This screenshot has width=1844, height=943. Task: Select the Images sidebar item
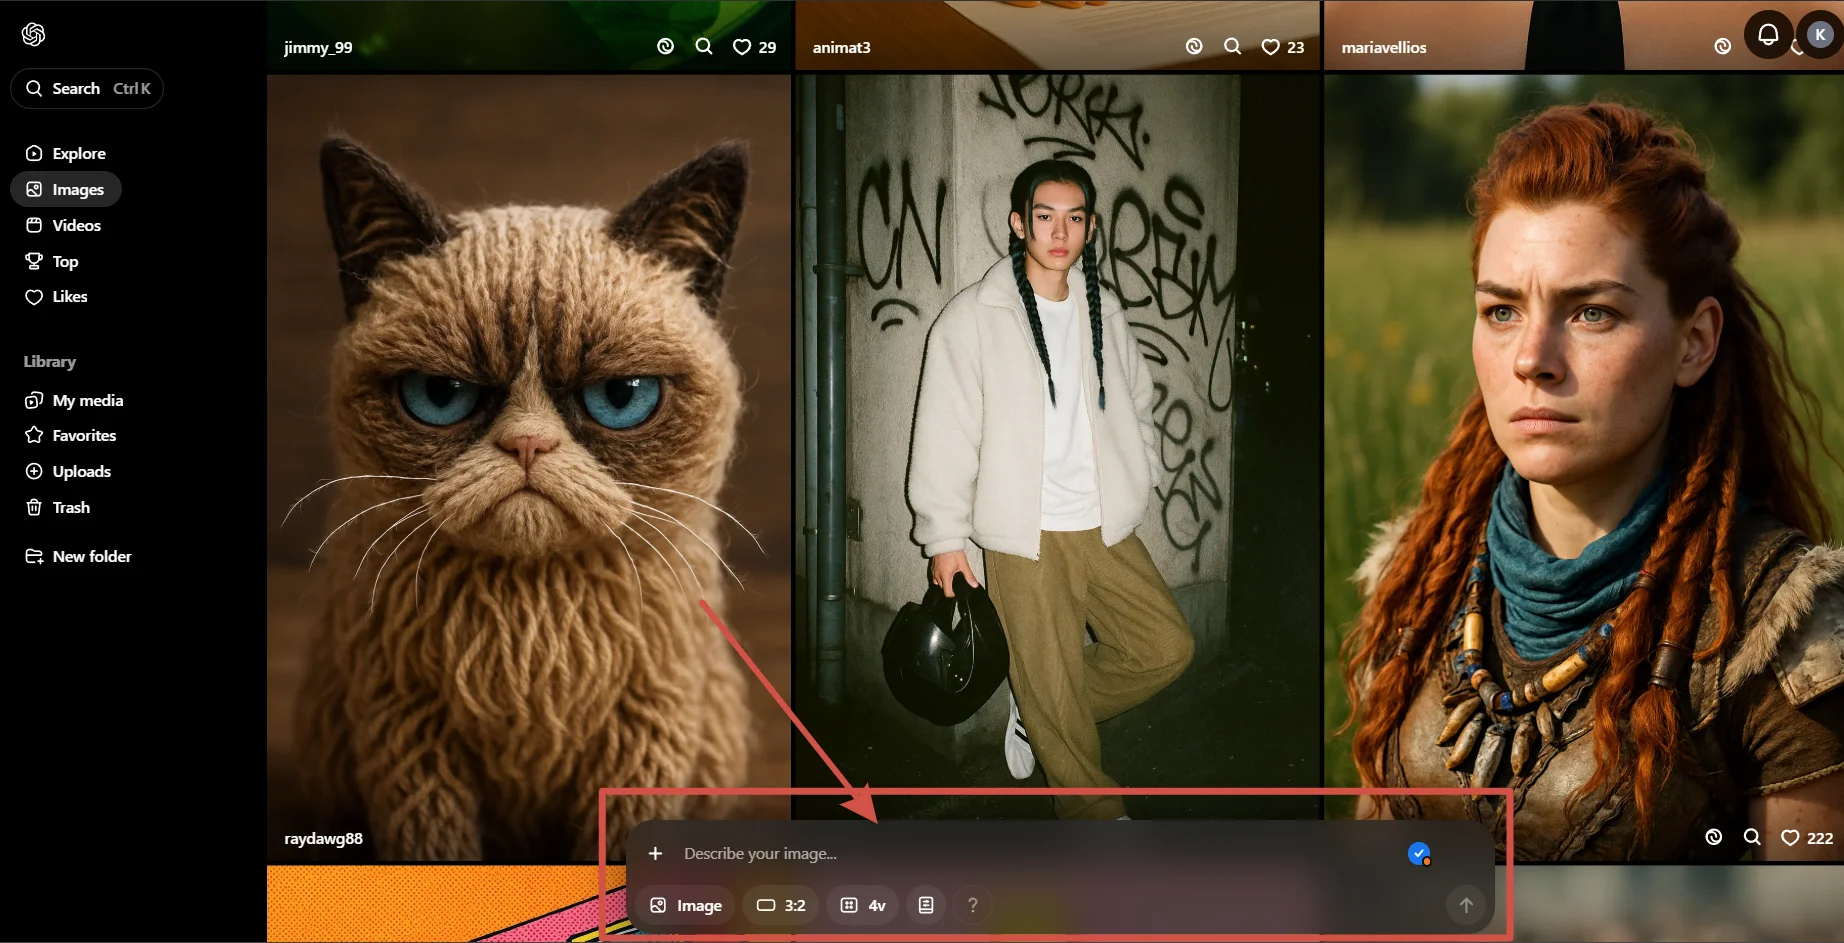coord(66,189)
